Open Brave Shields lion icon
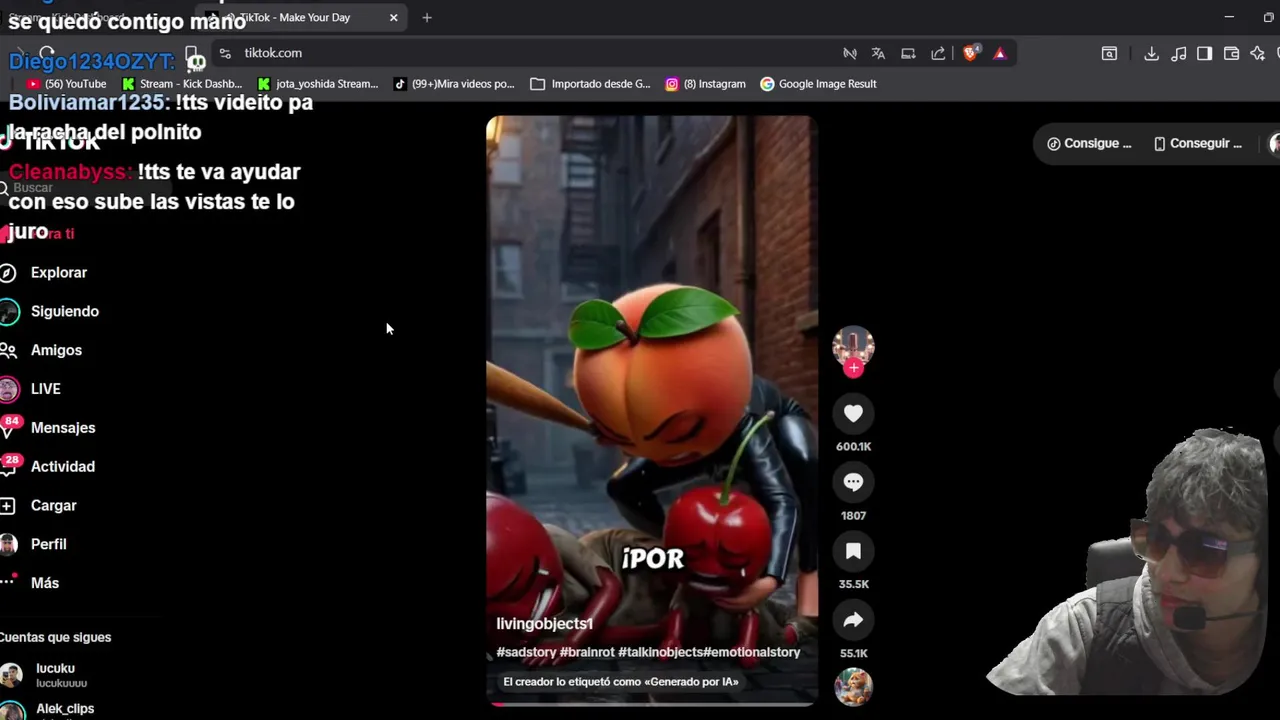The image size is (1280, 720). pyautogui.click(x=970, y=53)
